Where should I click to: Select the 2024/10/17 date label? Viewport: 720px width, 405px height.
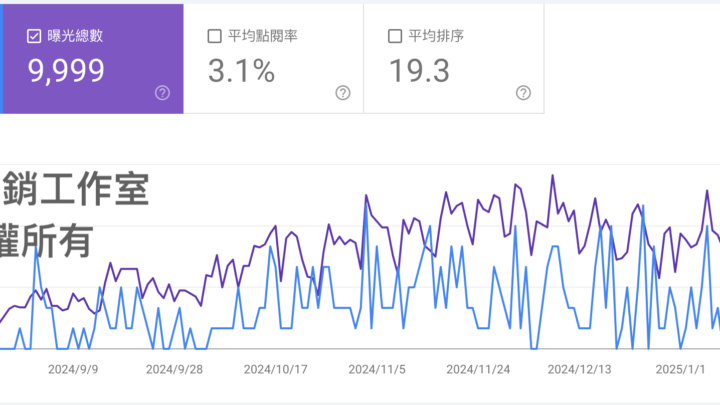tap(274, 368)
